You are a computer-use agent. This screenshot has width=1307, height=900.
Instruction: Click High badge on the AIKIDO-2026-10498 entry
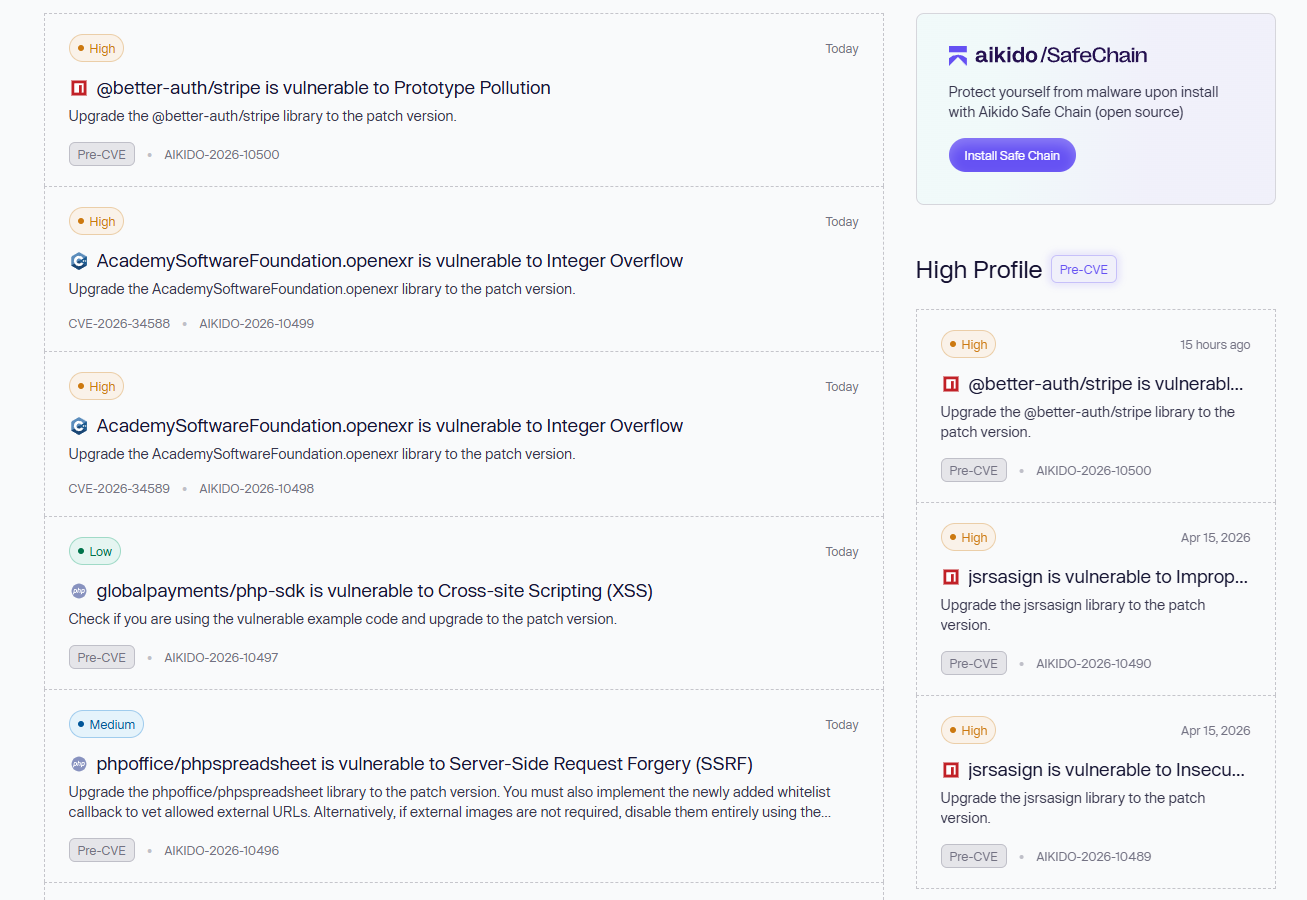pyautogui.click(x=96, y=386)
